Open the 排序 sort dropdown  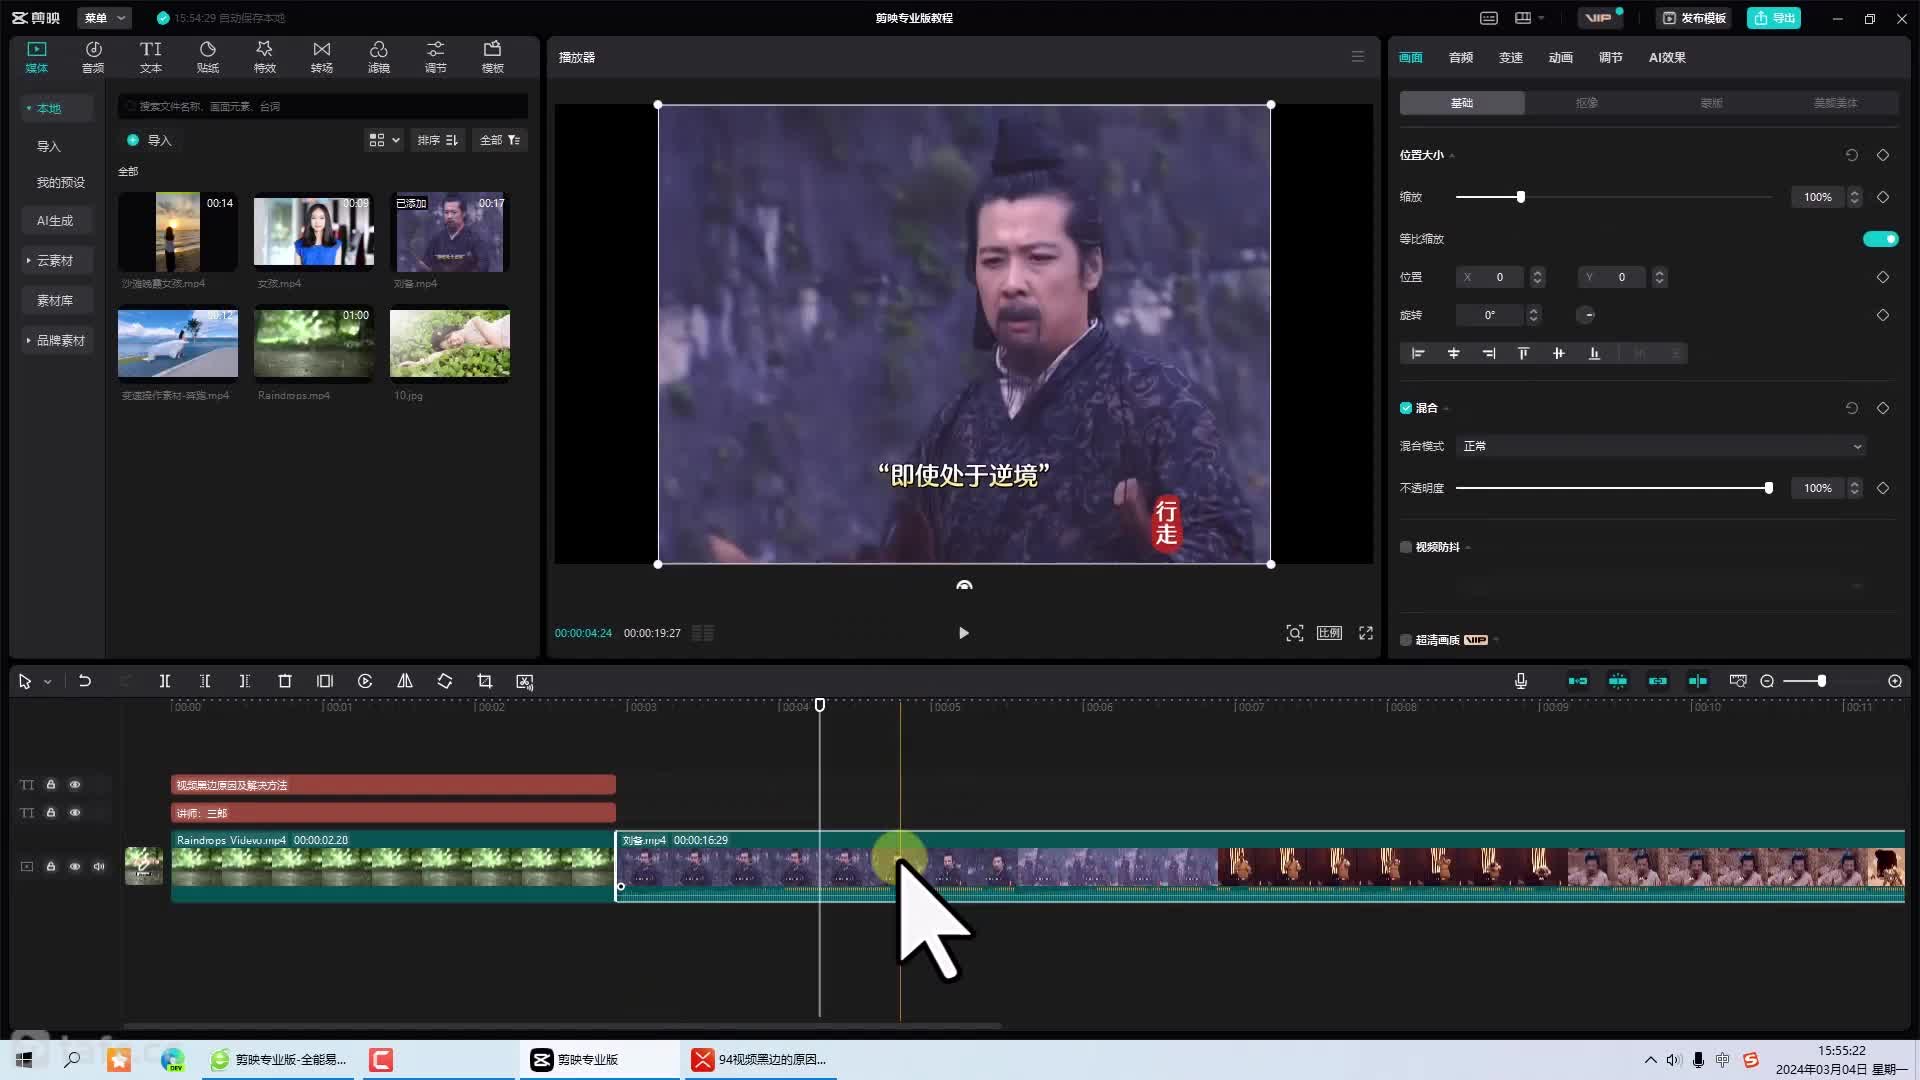437,140
